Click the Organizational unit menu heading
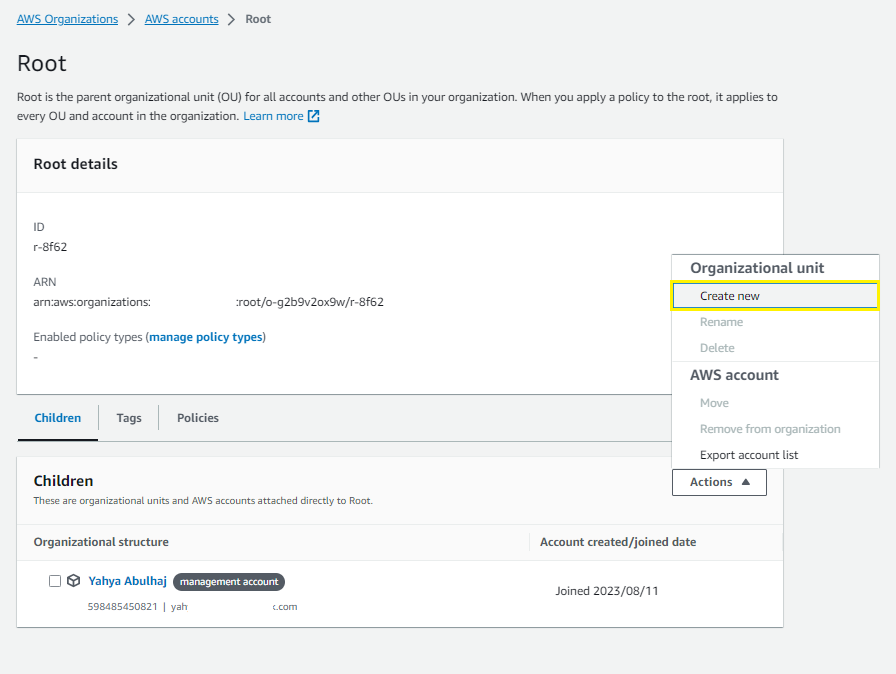This screenshot has height=674, width=896. coord(757,268)
